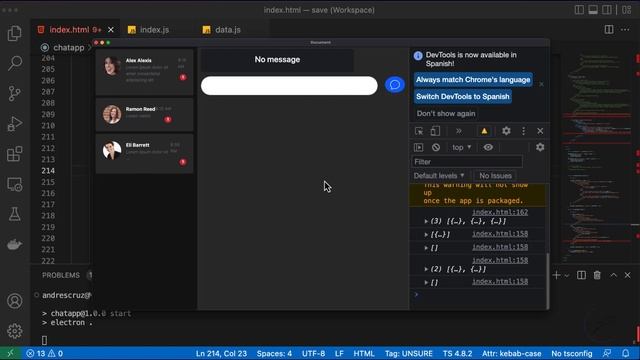
Task: Open the errors and warnings status
Action: (44, 353)
